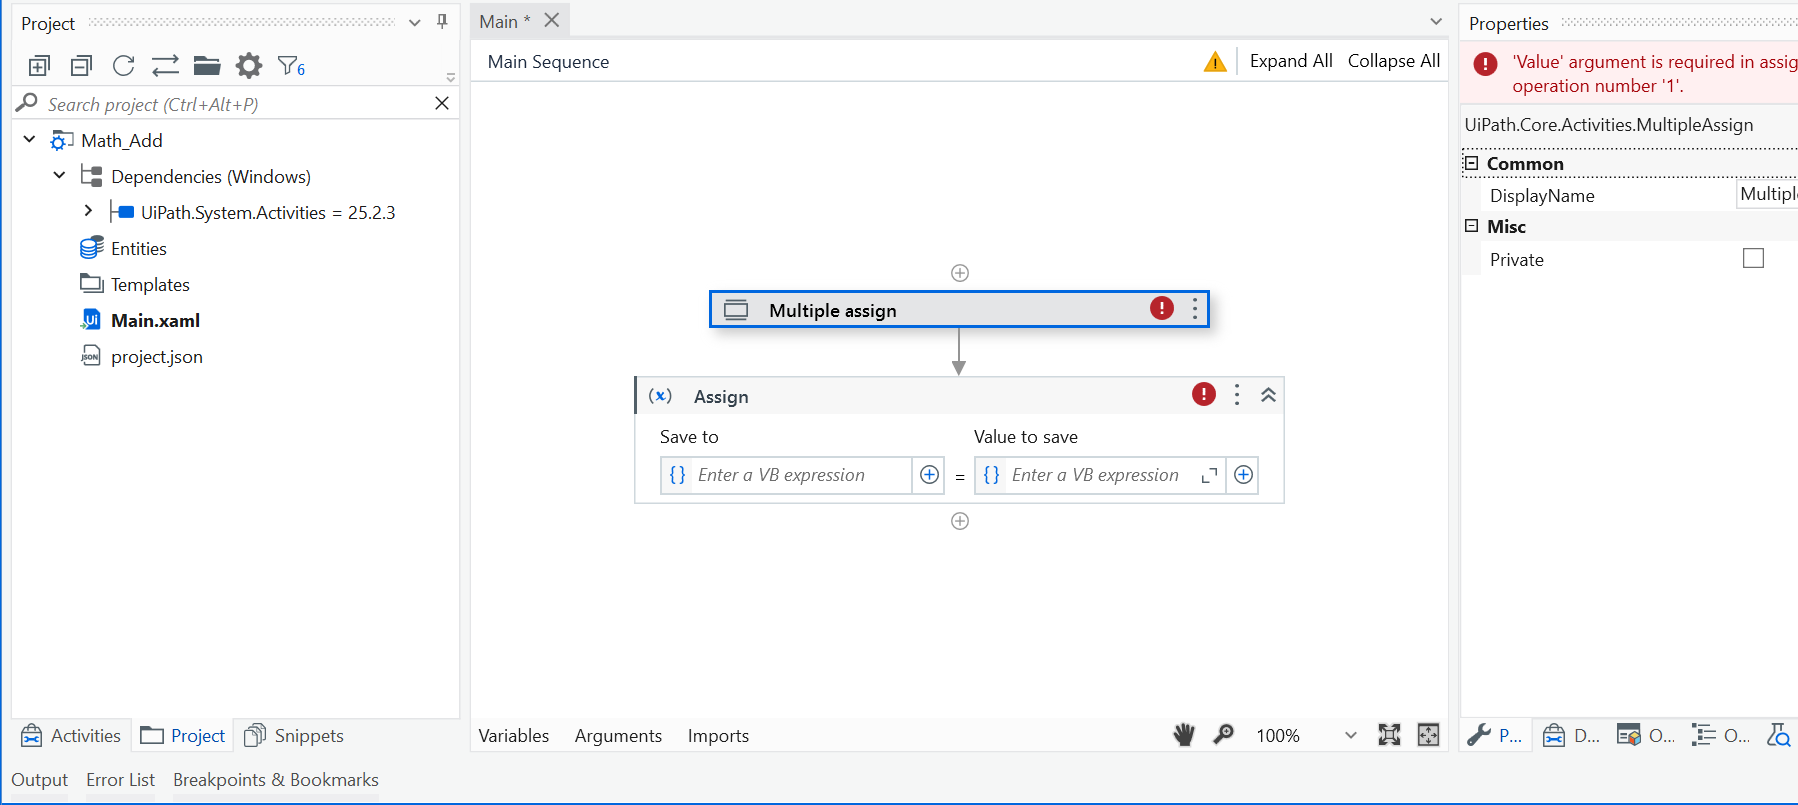Click plus button beside Save to field
1798x805 pixels.
point(929,475)
